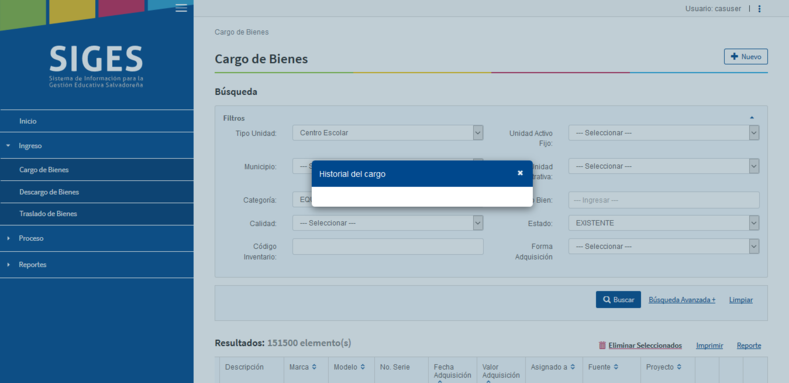Open the Forma Adquisición dropdown
This screenshot has height=383, width=789.
click(664, 246)
